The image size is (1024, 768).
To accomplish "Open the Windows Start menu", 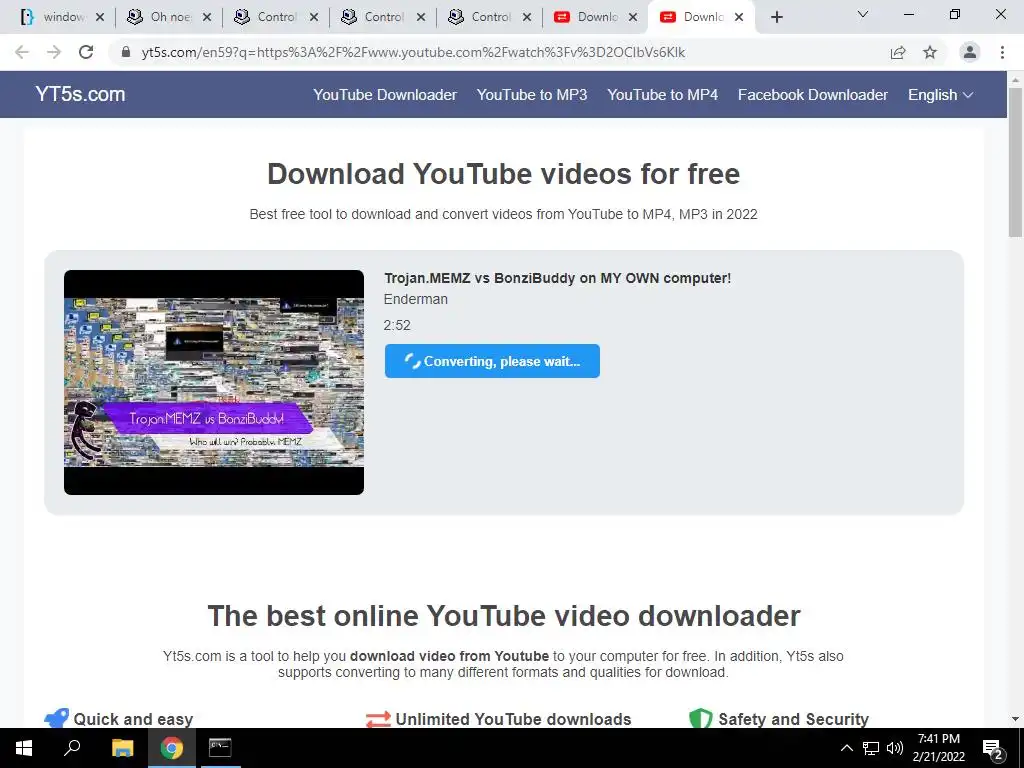I will coord(24,748).
